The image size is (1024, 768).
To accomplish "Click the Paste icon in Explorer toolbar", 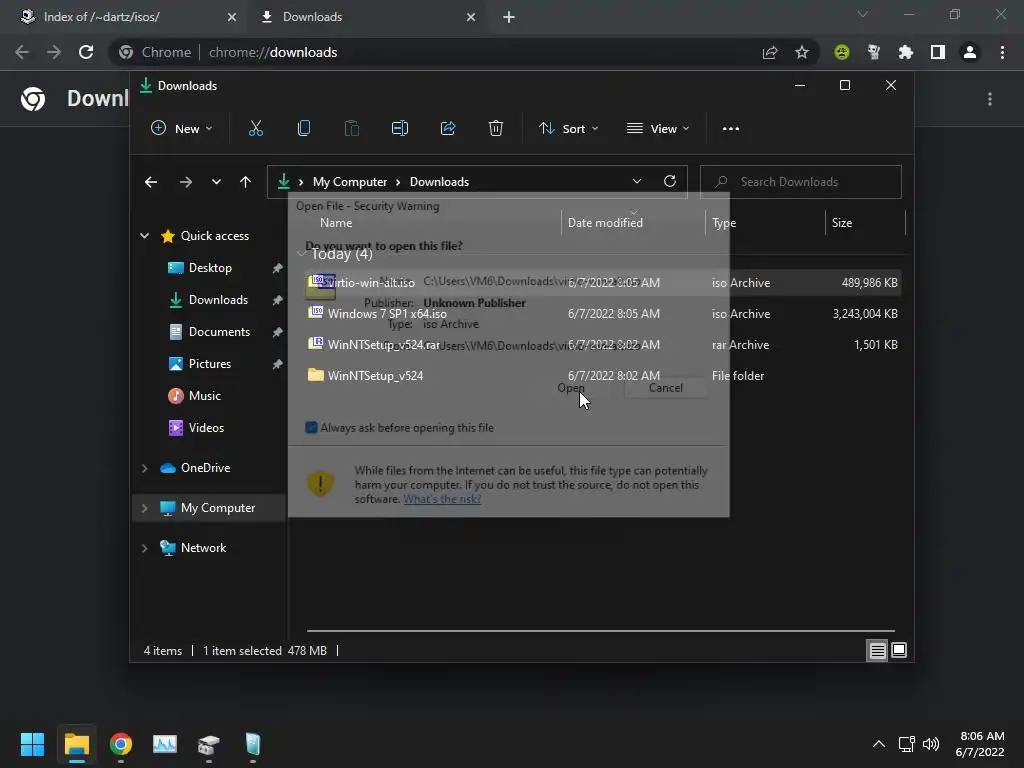I will (x=351, y=129).
